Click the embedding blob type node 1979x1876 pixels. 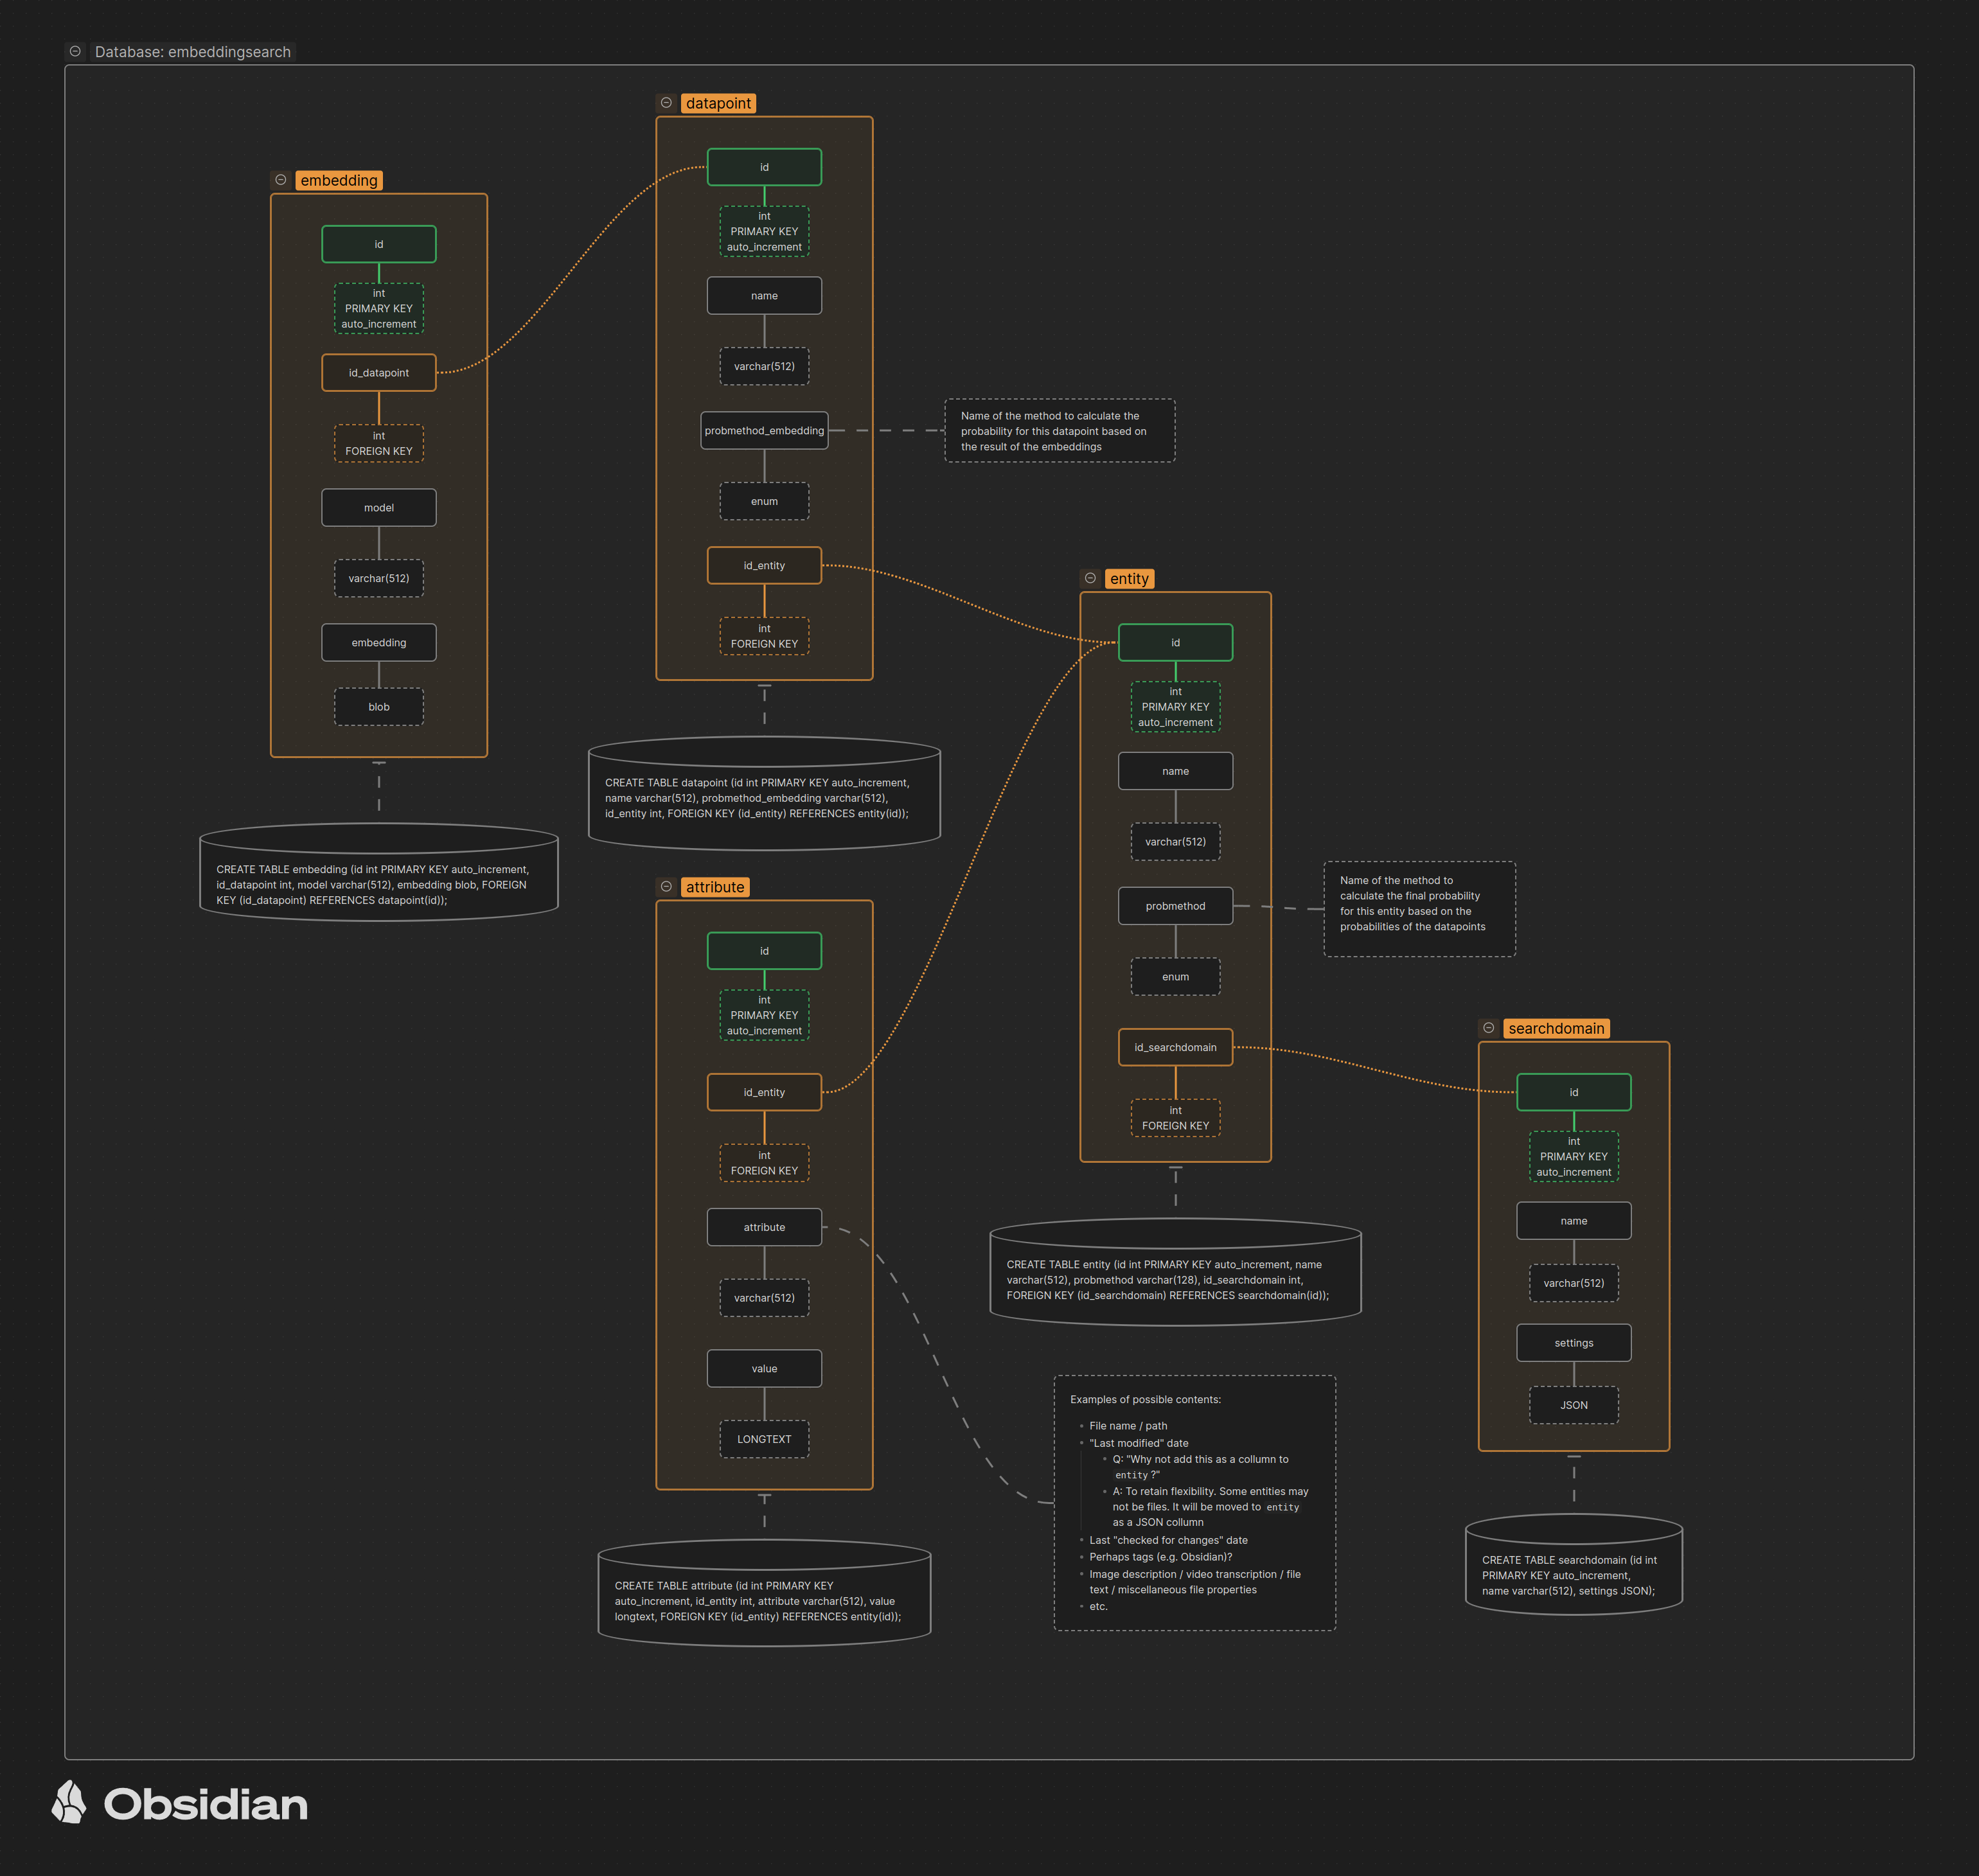click(x=379, y=707)
